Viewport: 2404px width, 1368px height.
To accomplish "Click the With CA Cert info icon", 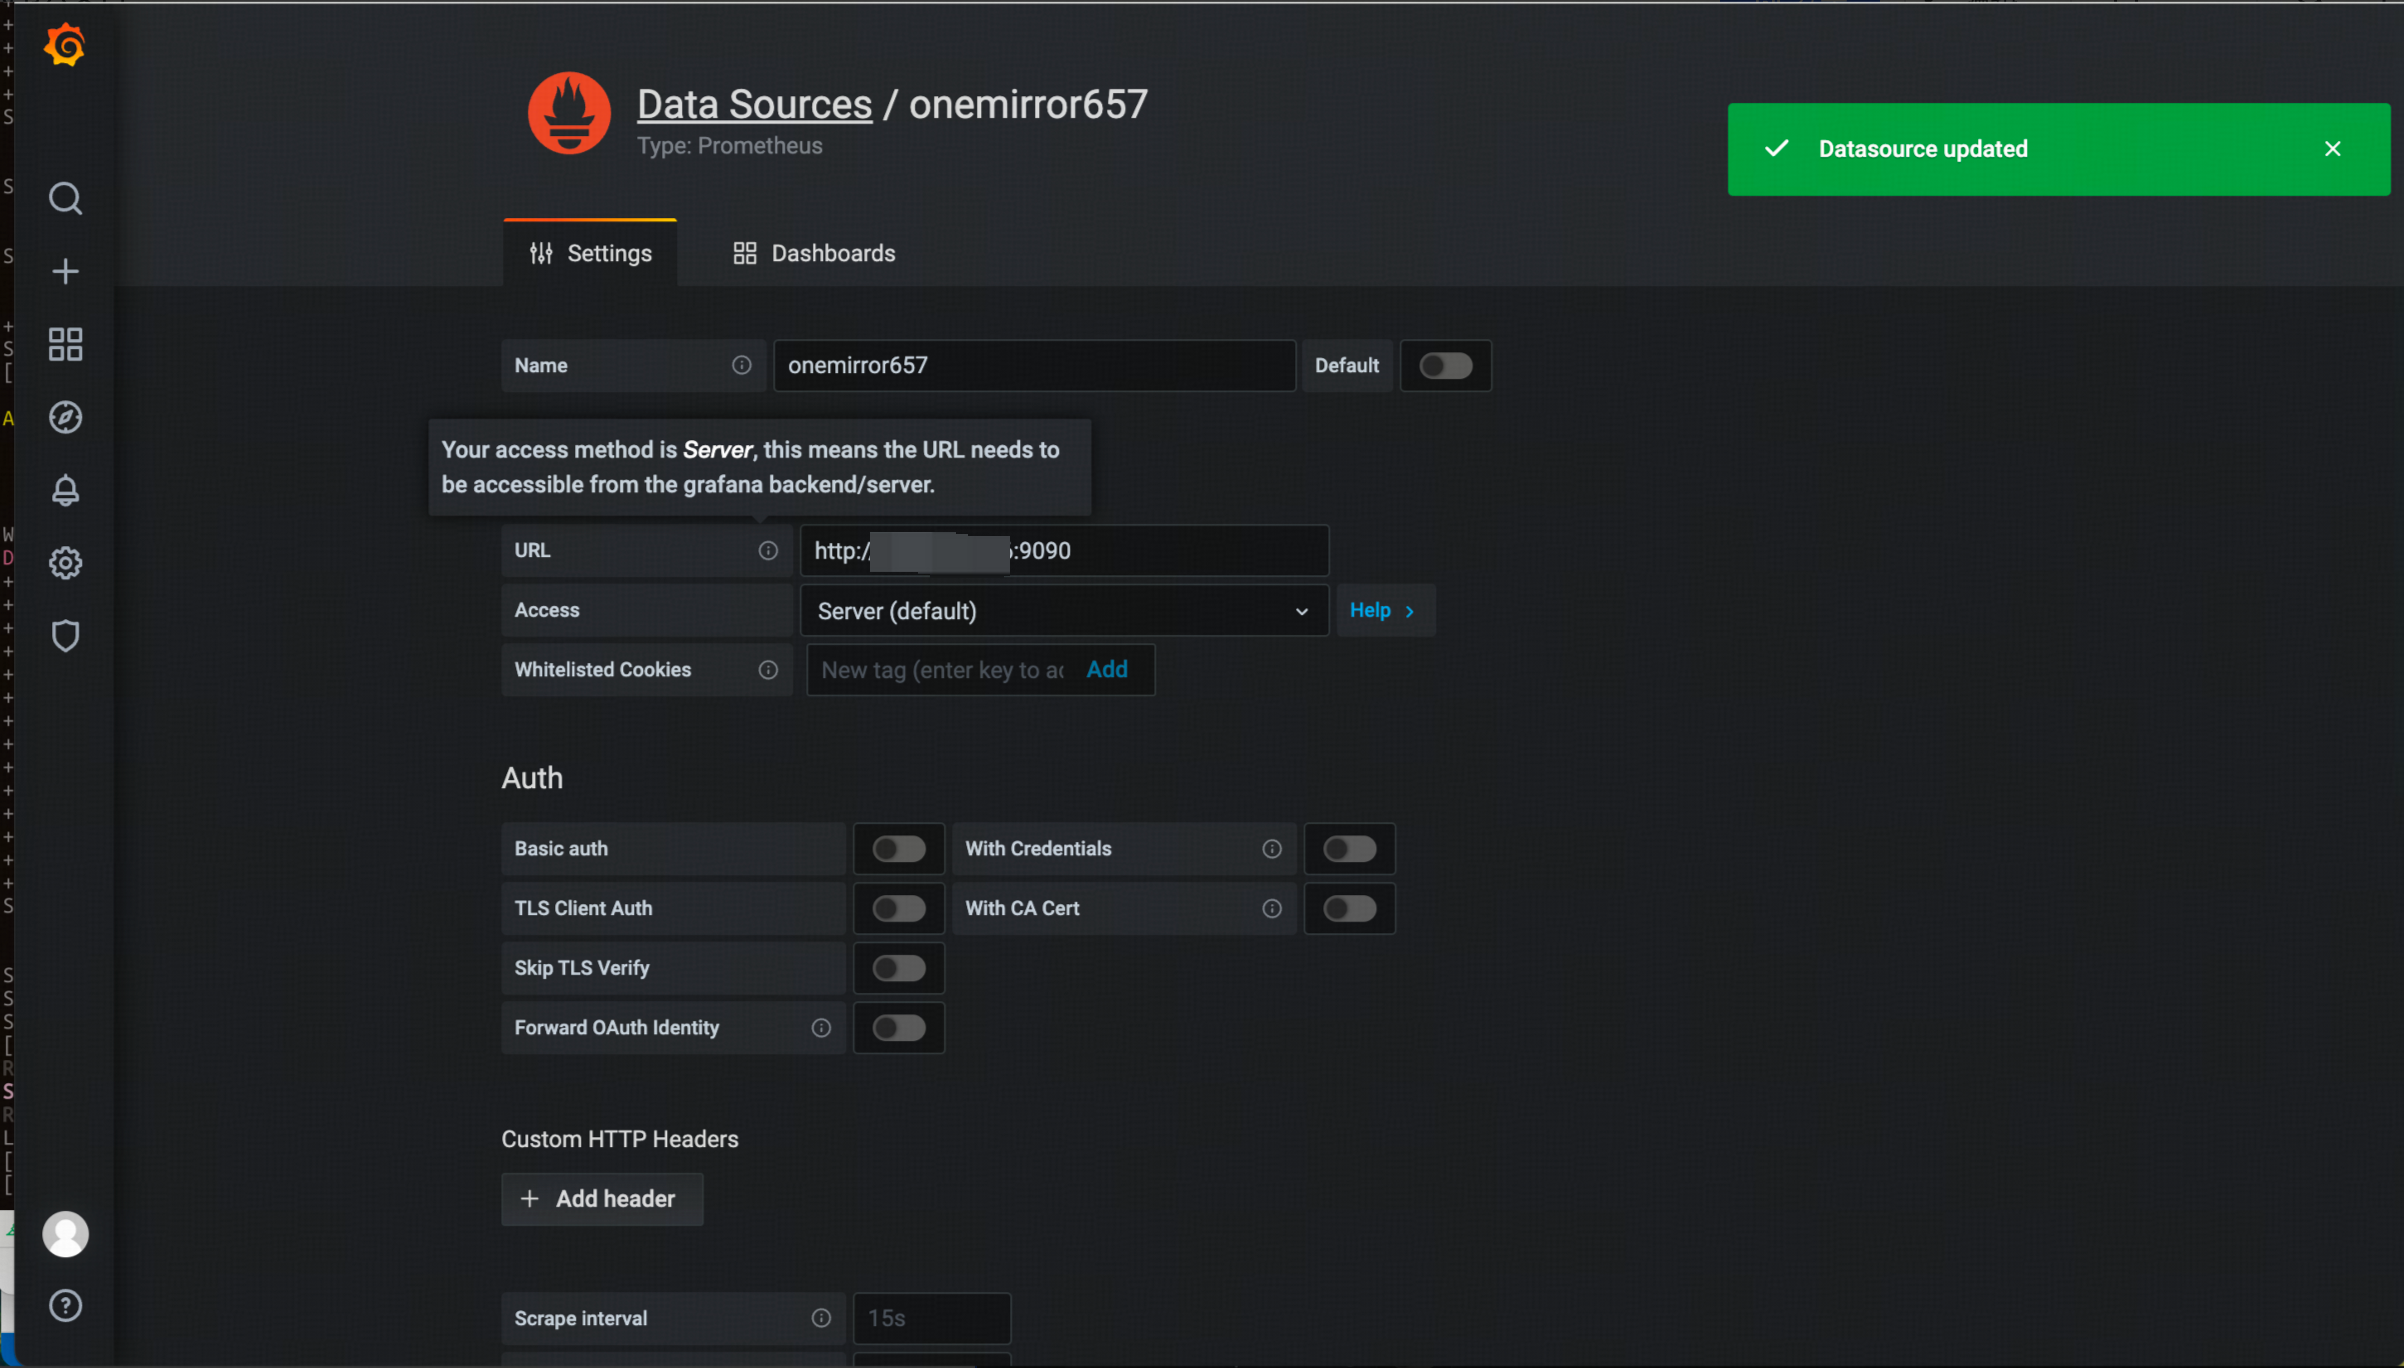I will tap(1272, 909).
